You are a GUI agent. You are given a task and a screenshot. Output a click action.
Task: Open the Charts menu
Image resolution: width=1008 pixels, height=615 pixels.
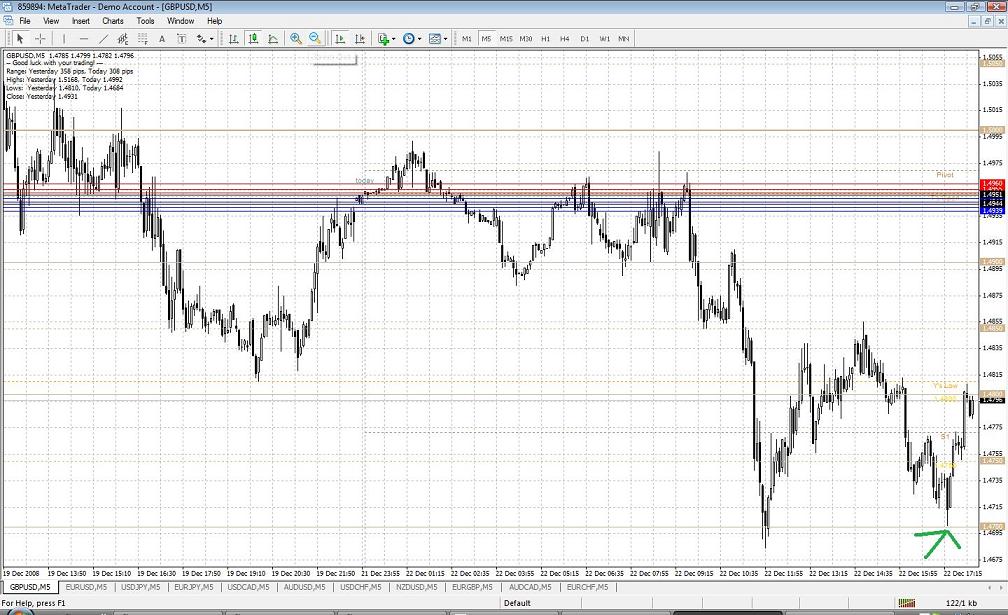(112, 21)
